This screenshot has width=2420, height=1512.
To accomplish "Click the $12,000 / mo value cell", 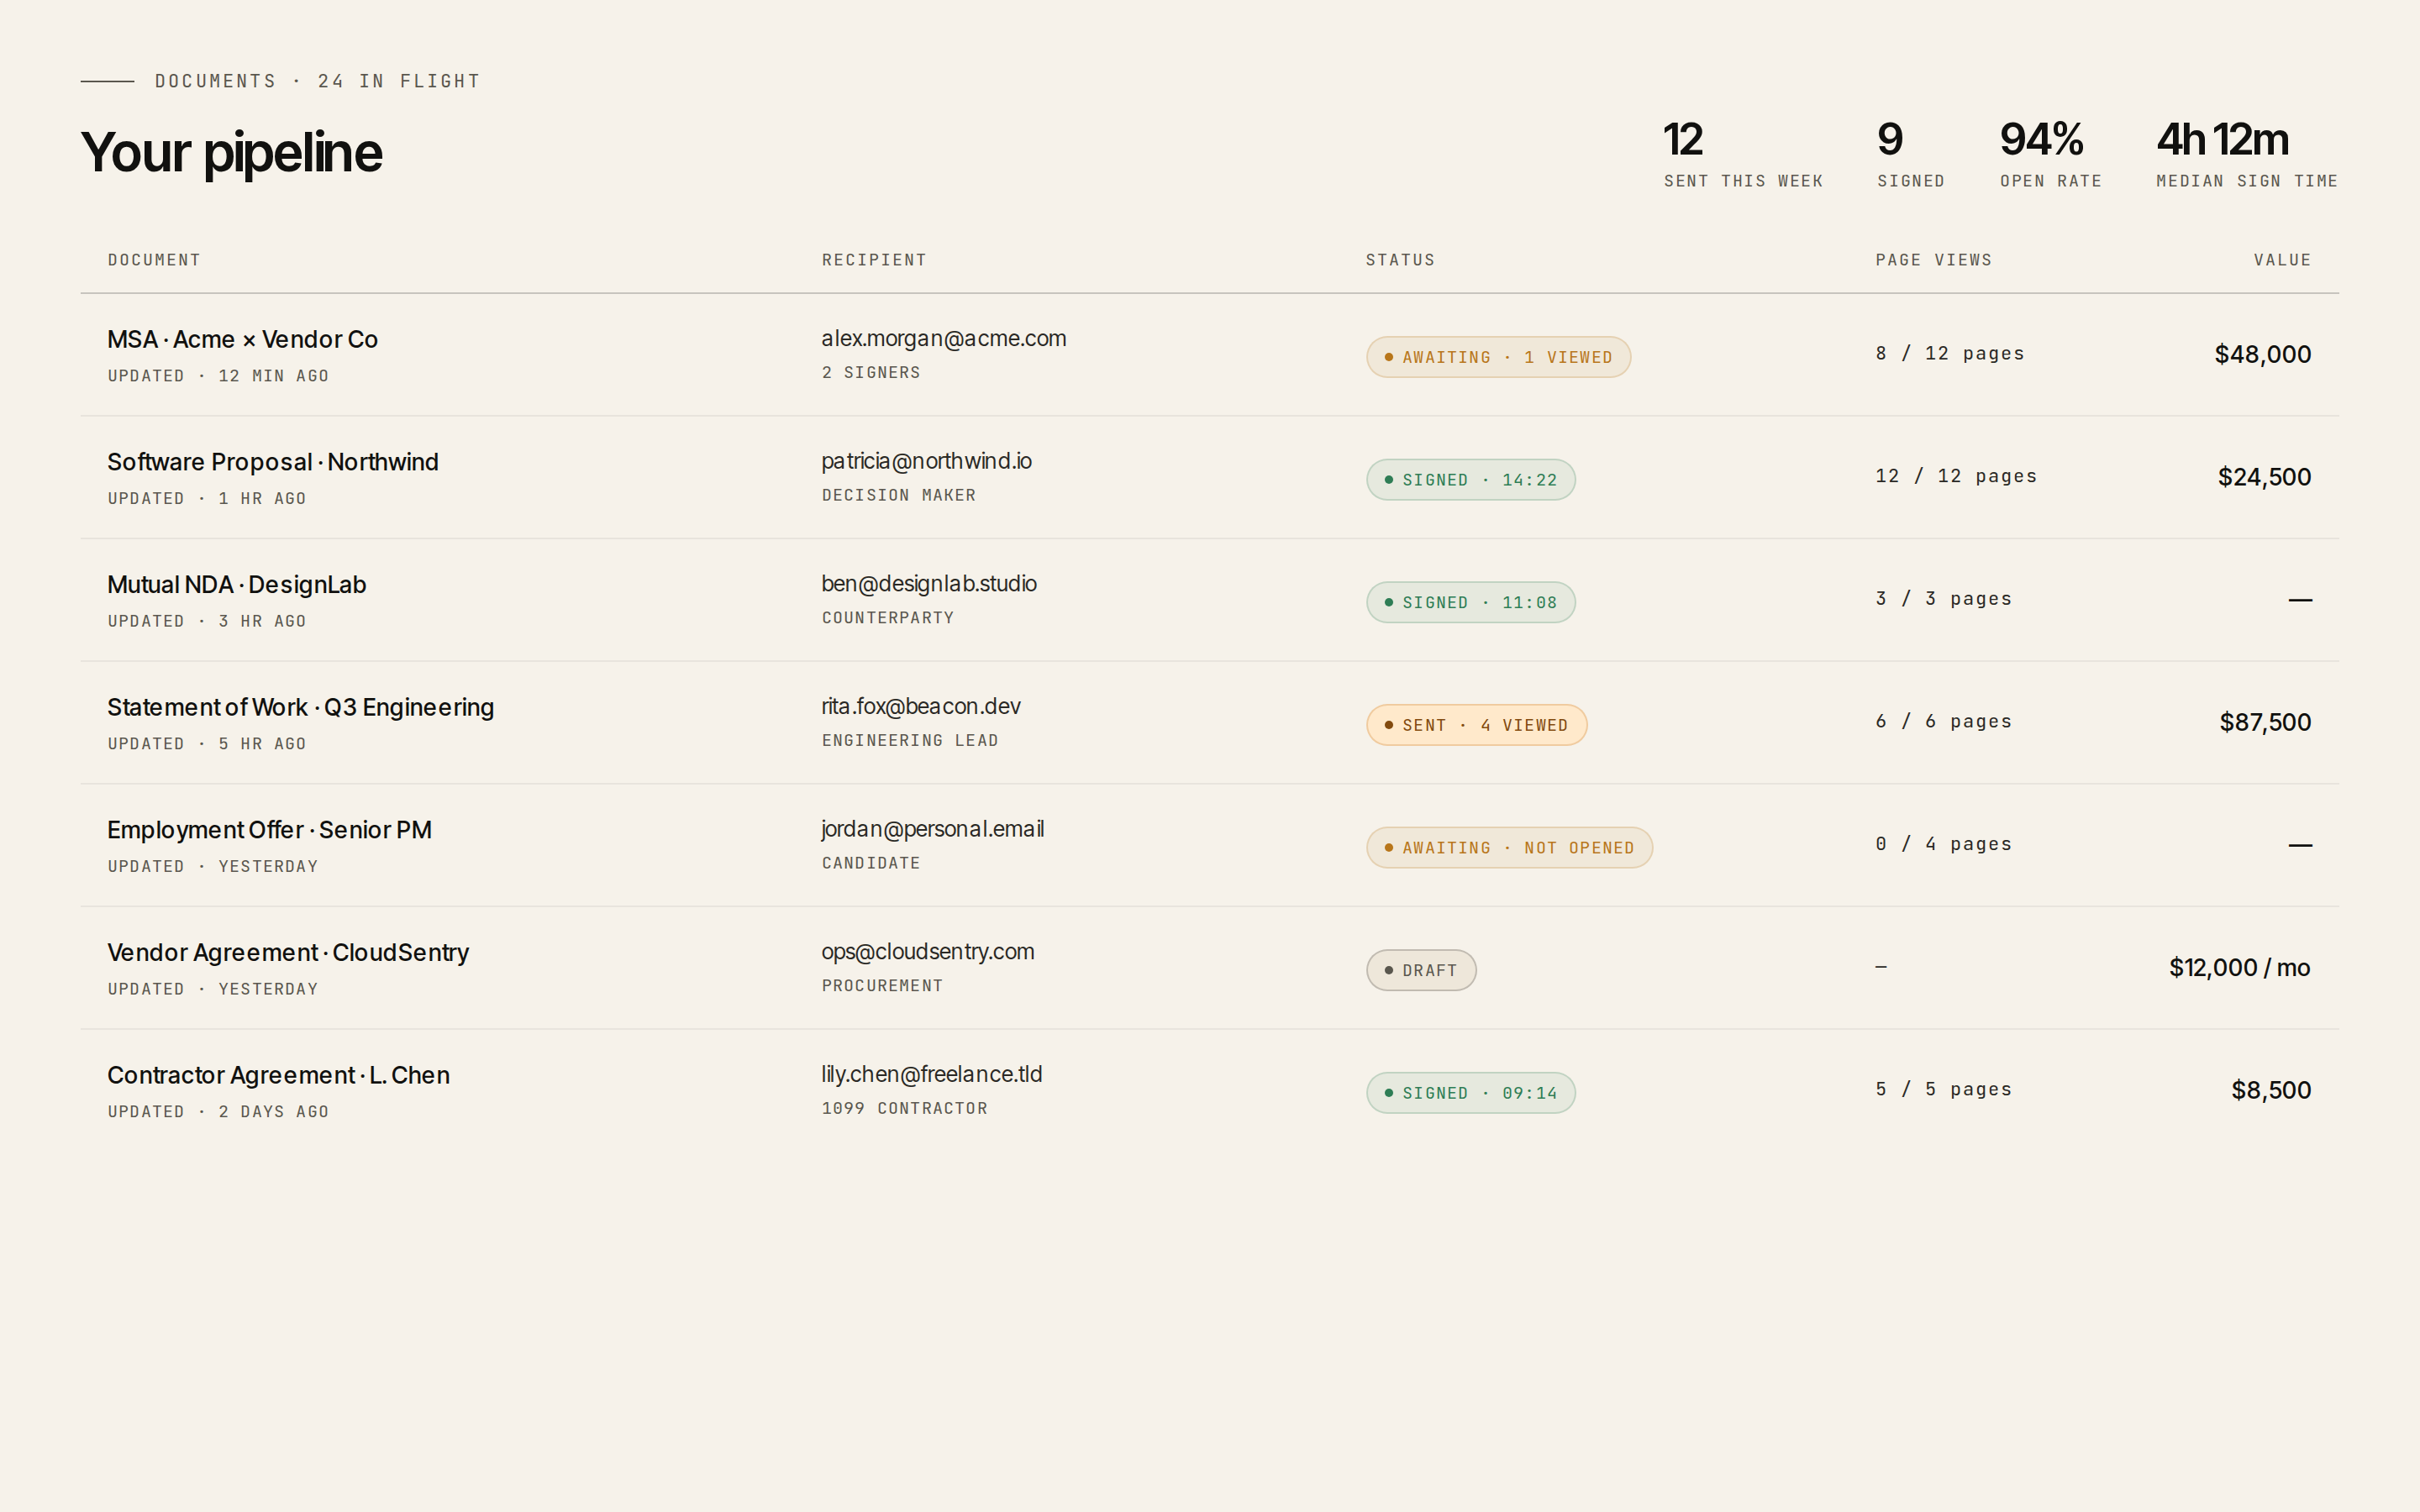I will (x=2239, y=968).
